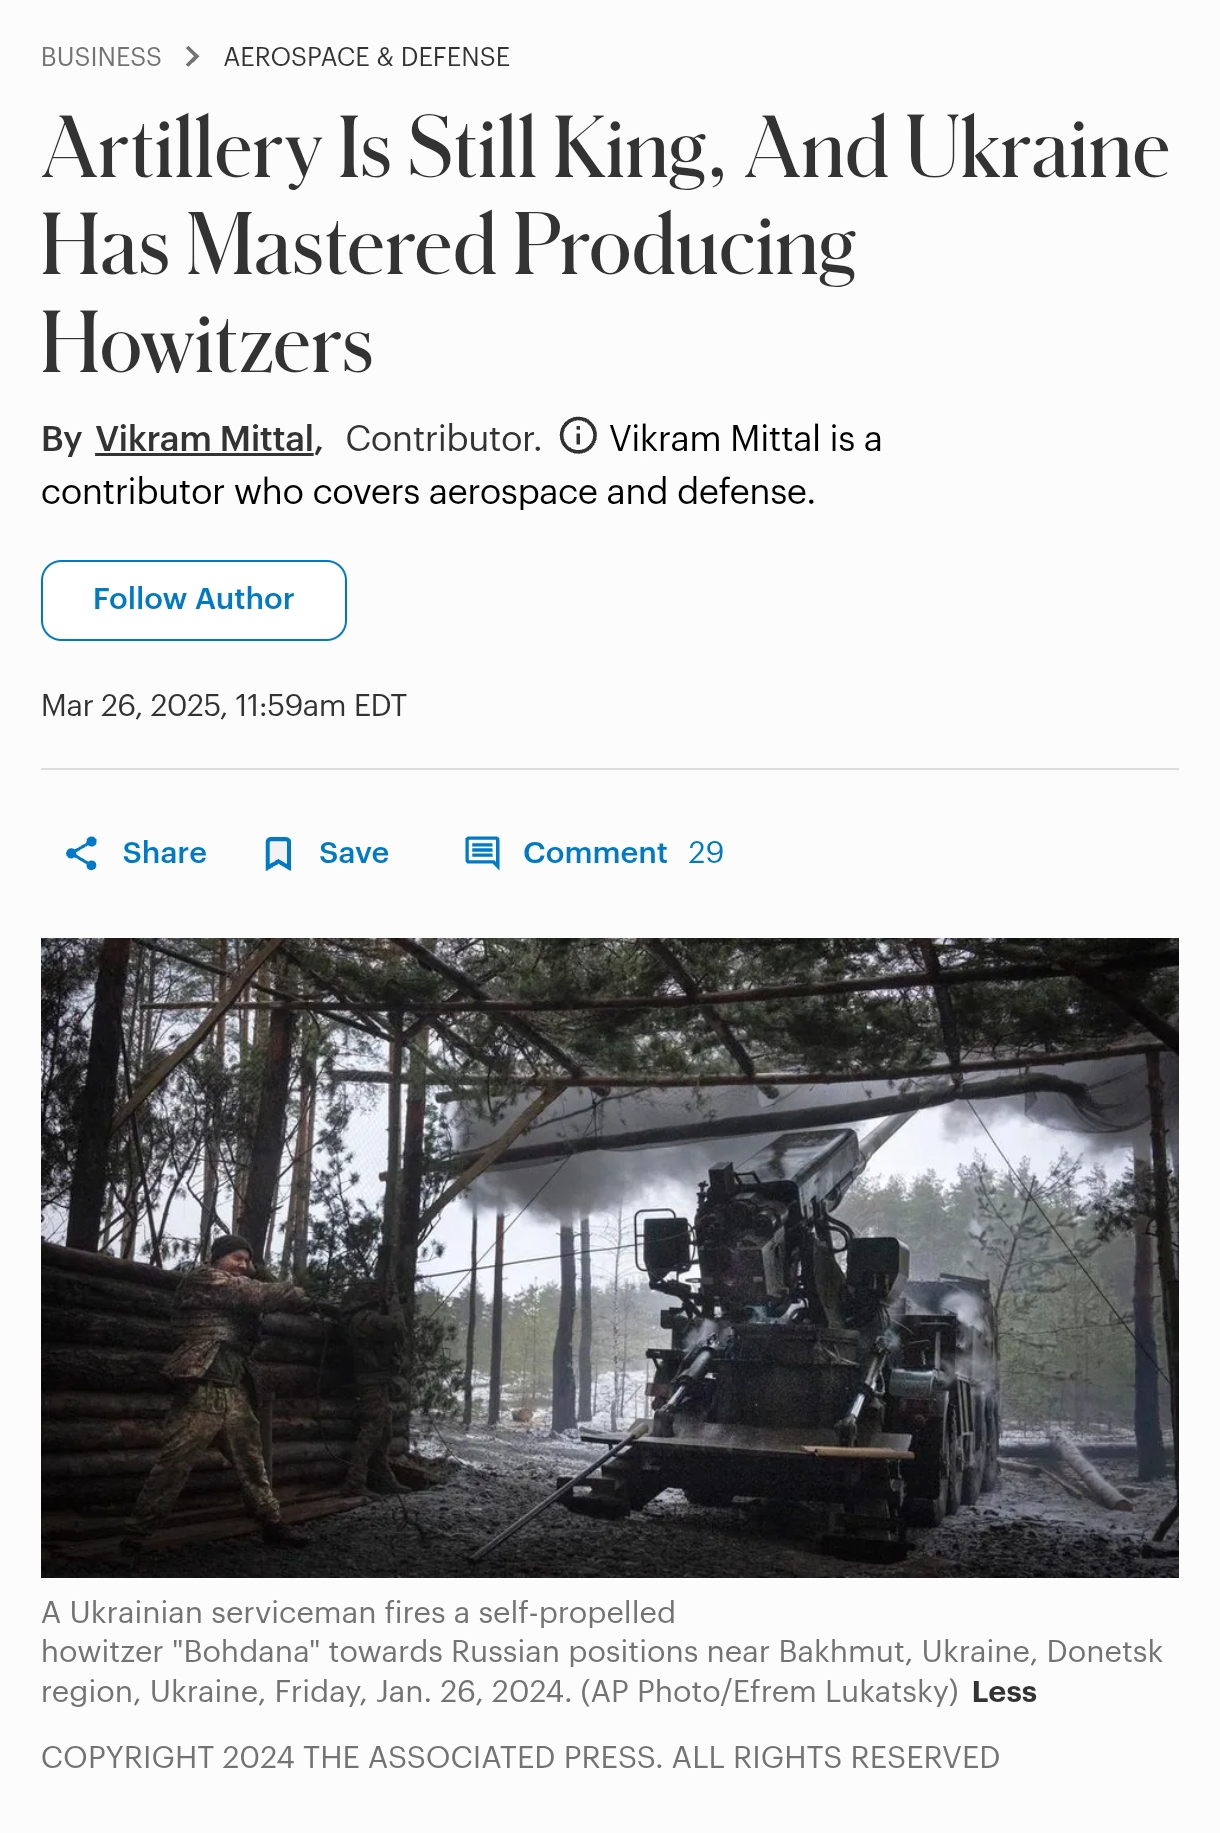Open the Business breadcrumb section

pyautogui.click(x=101, y=57)
